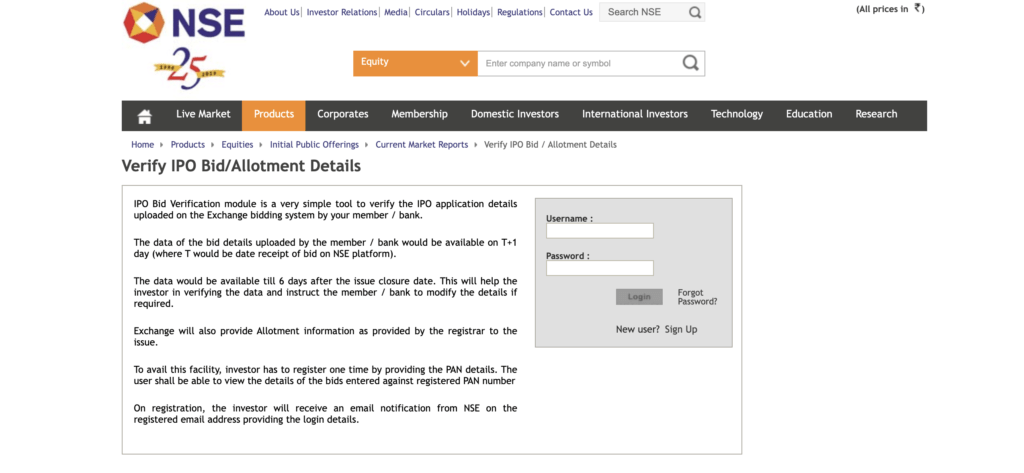Go to Initial Public Offerings breadcrumb
1024x473 pixels.
tap(314, 145)
